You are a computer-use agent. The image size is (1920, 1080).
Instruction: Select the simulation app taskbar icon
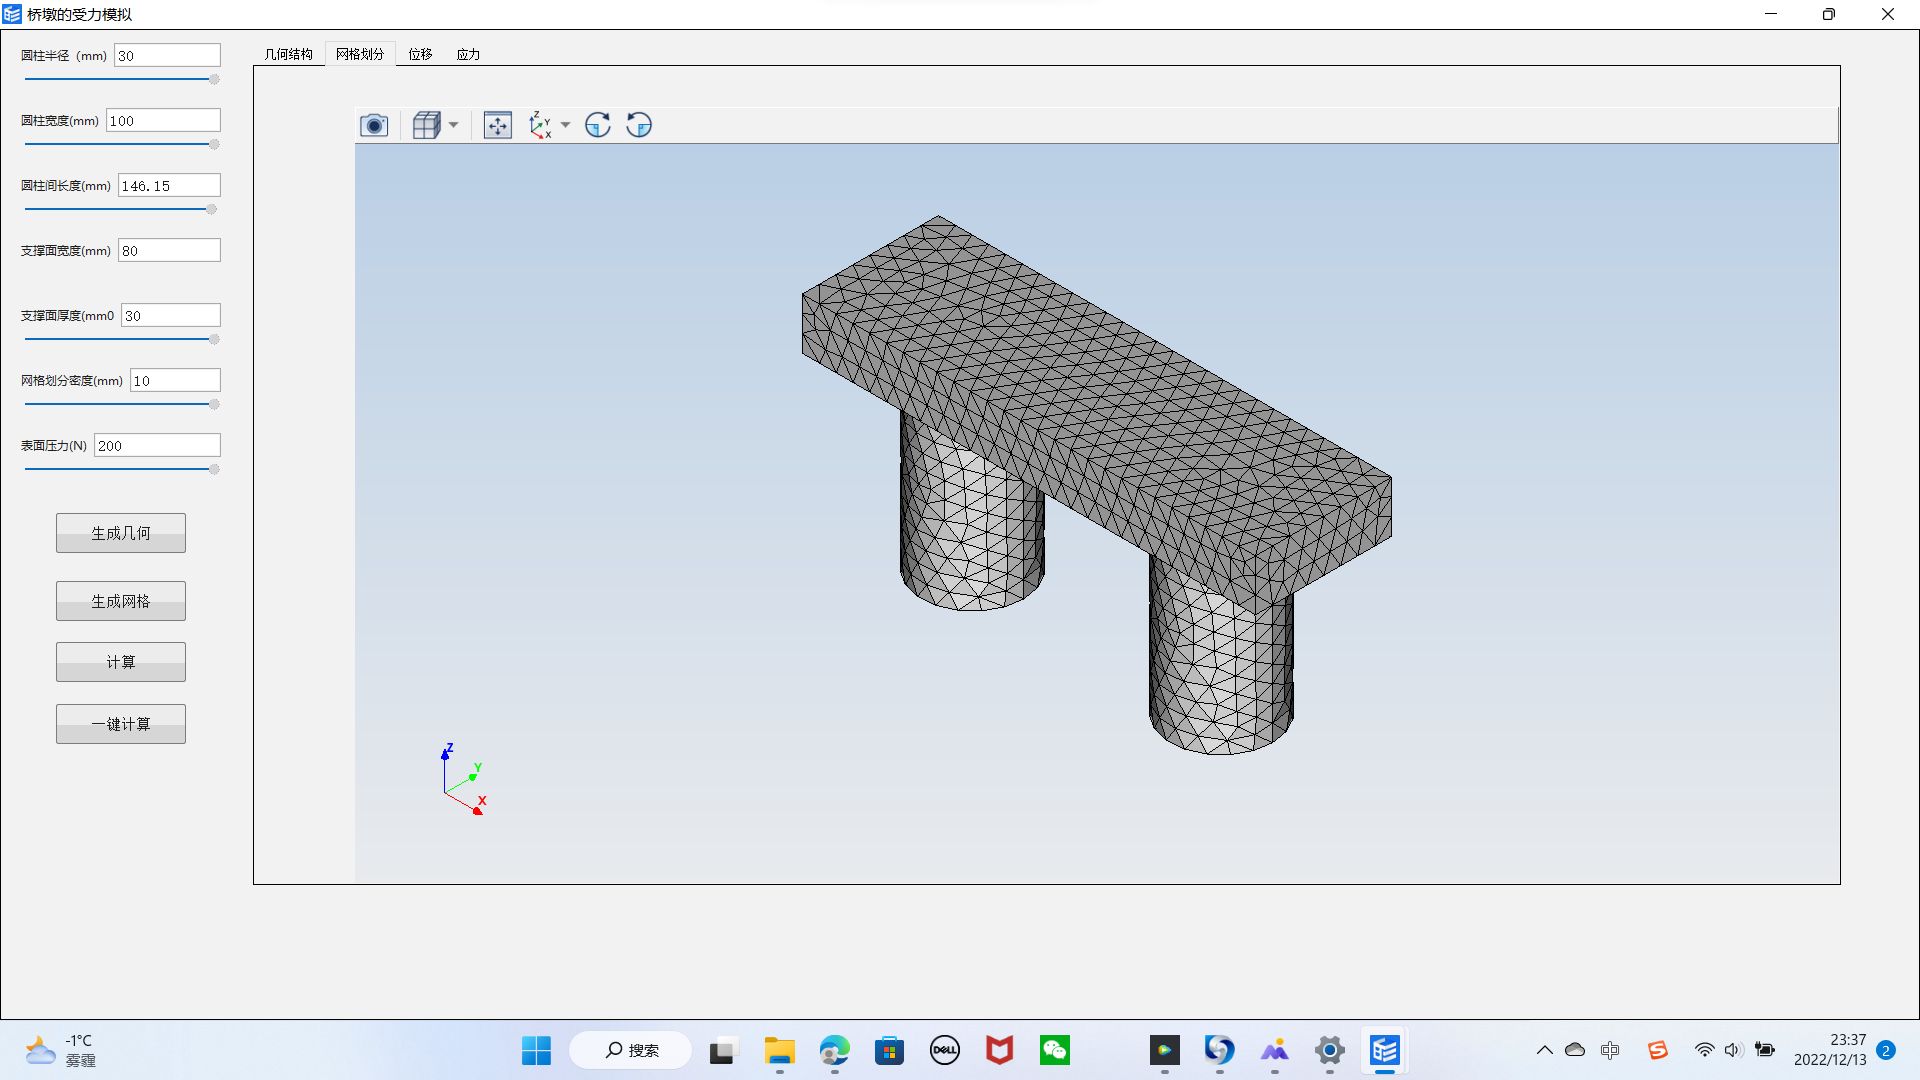click(1385, 1050)
